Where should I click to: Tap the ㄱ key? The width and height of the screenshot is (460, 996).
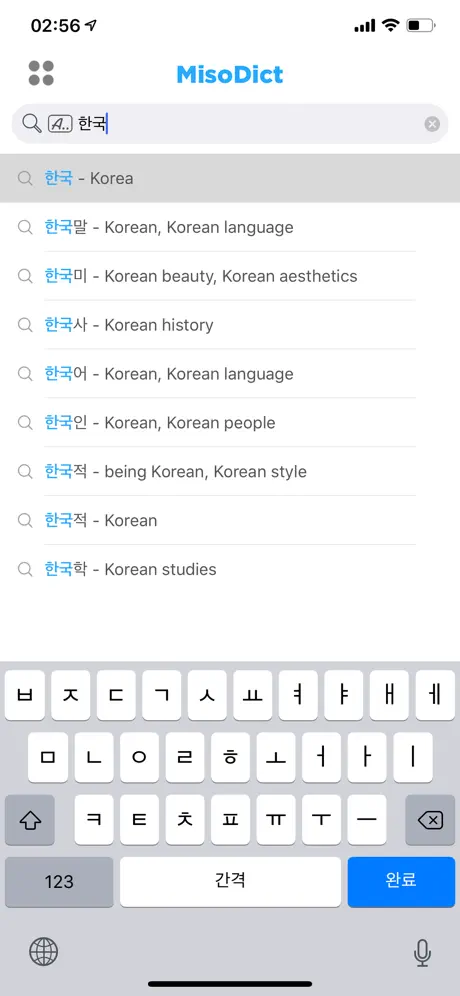(x=162, y=695)
